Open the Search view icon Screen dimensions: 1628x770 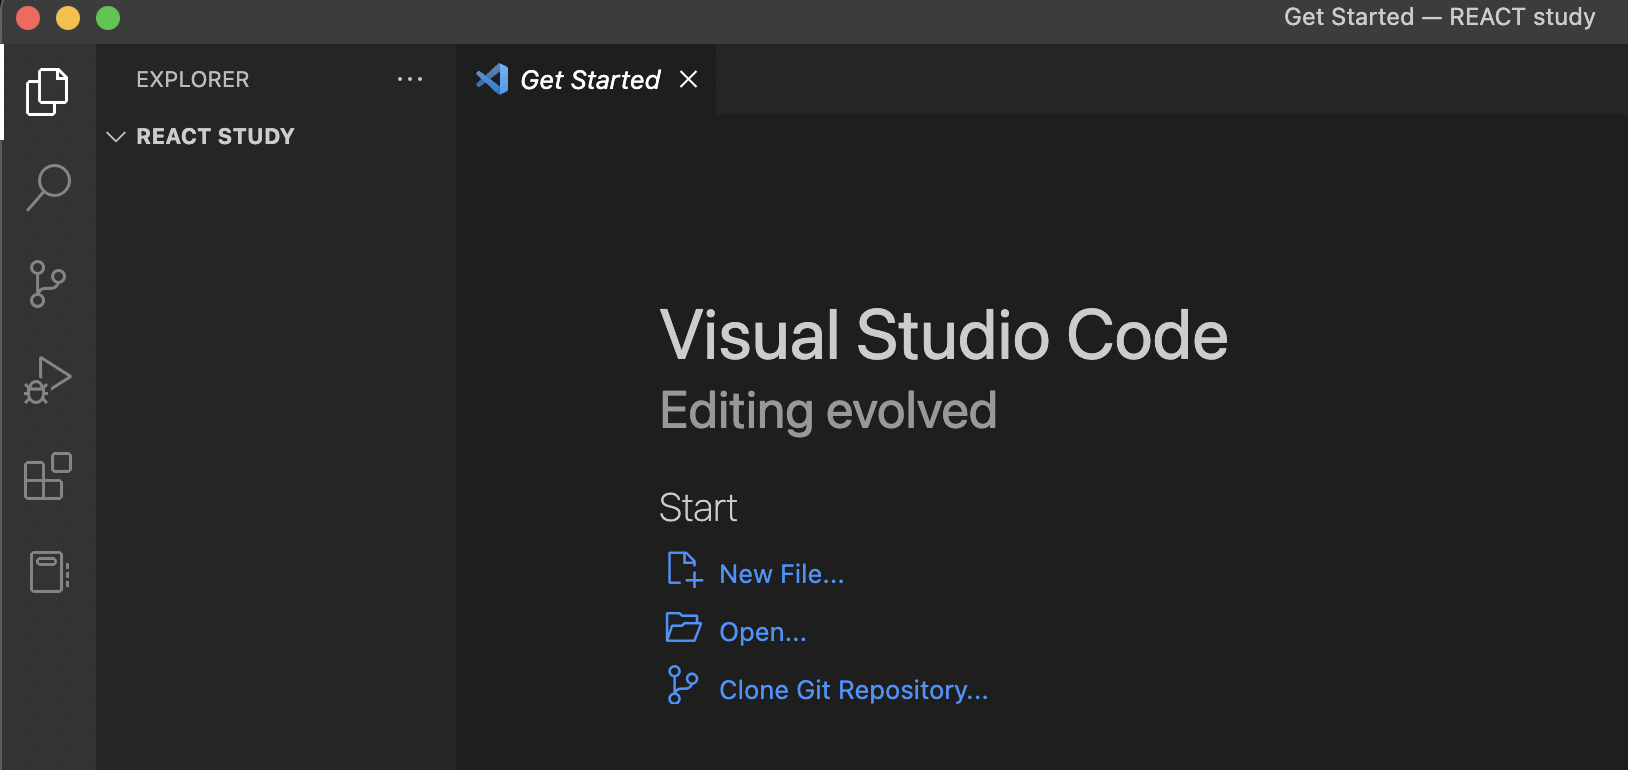click(x=48, y=187)
